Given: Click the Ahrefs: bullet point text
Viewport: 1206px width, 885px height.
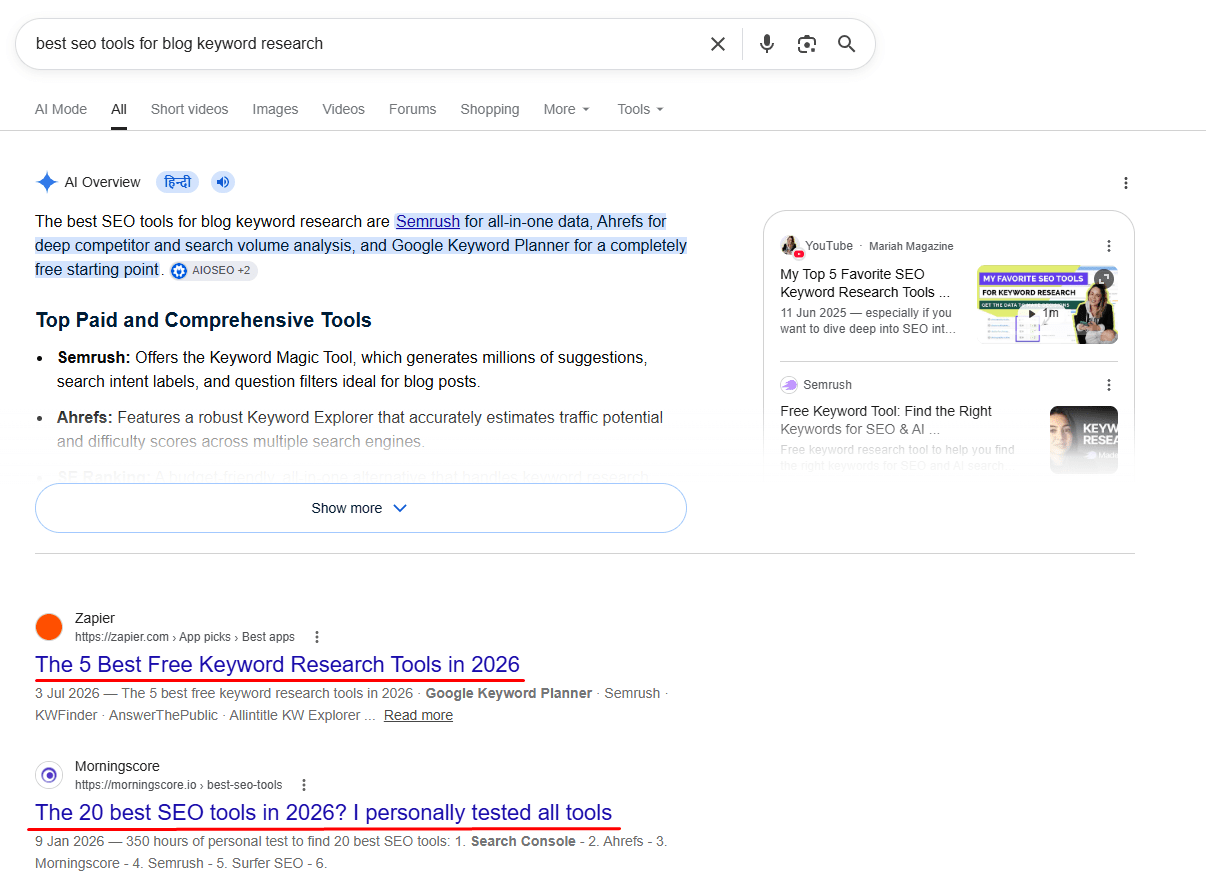Looking at the screenshot, I should coord(360,429).
